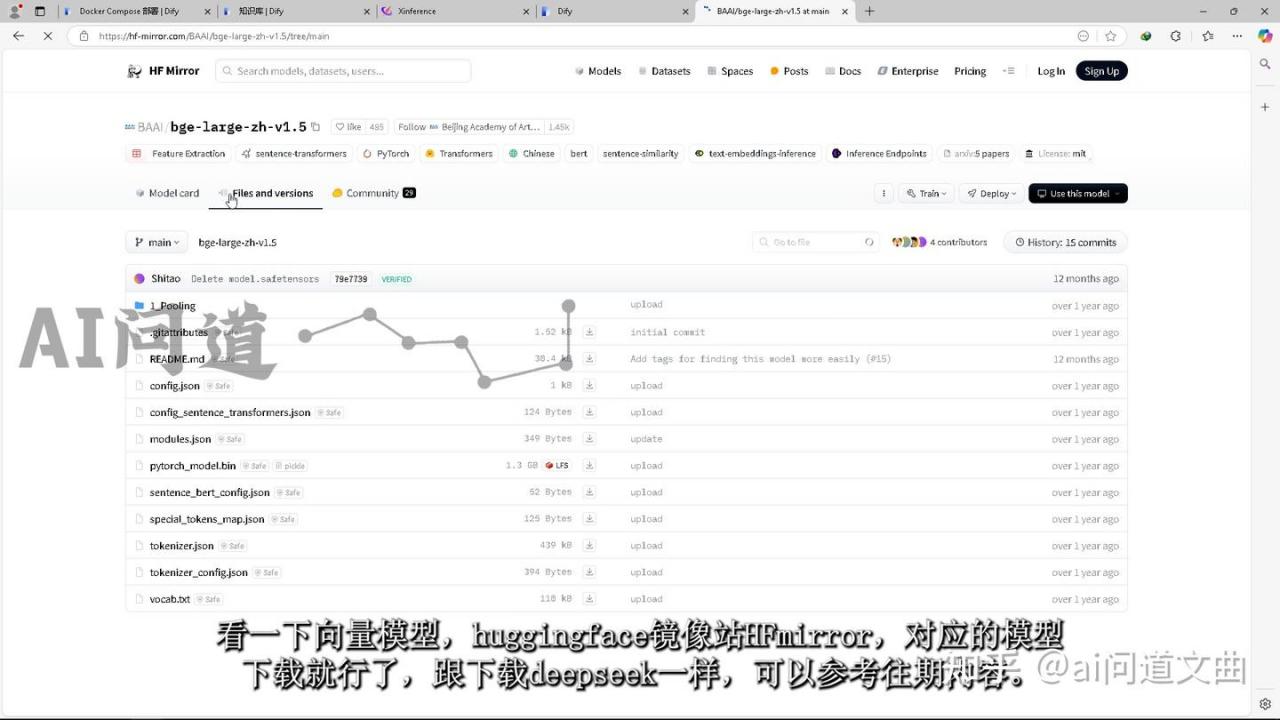Click the Shitao author name

tap(166, 279)
